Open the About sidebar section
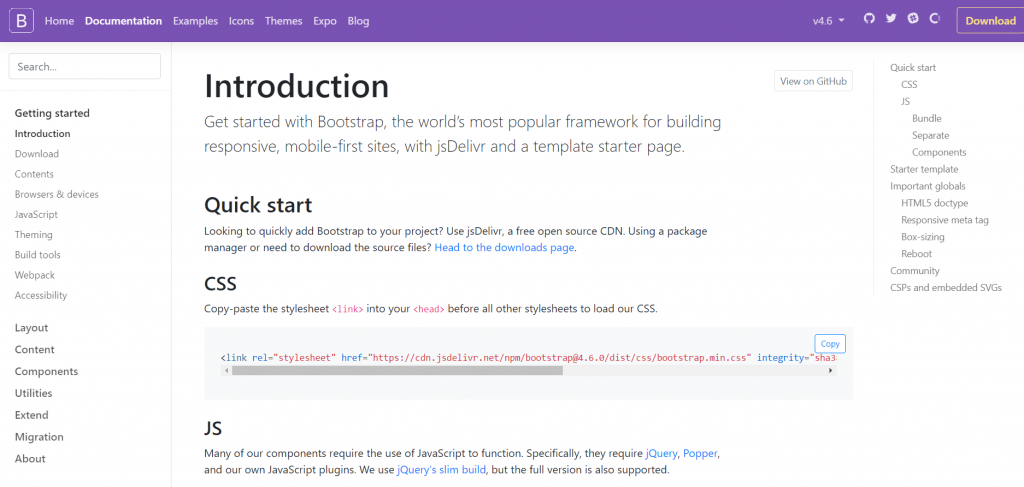Viewport: 1024px width, 487px height. (x=30, y=459)
